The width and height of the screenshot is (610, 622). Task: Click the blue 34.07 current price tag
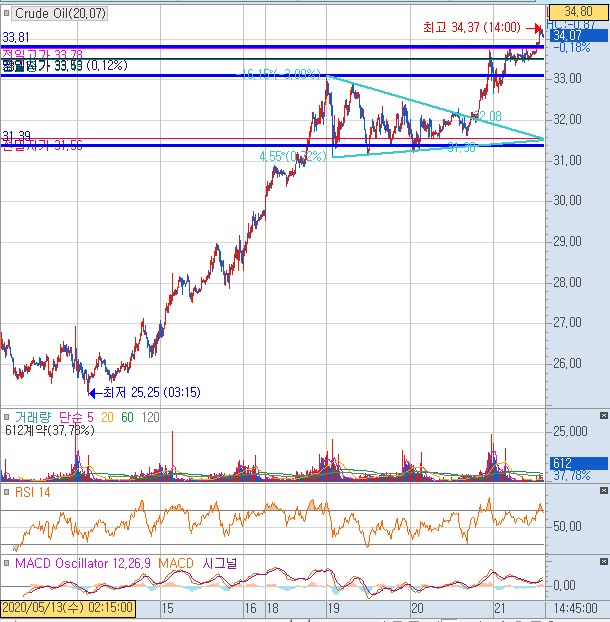coord(579,36)
